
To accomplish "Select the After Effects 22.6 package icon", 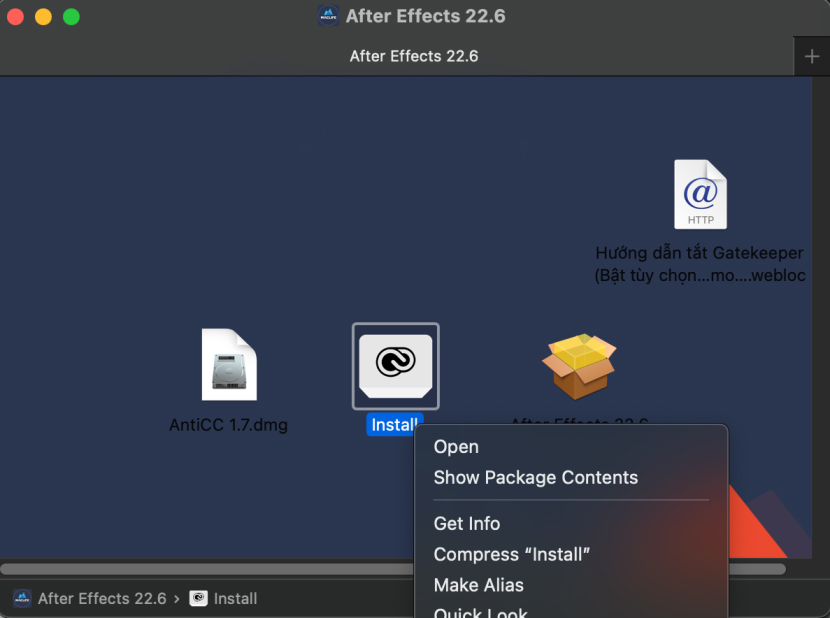I will click(x=580, y=365).
